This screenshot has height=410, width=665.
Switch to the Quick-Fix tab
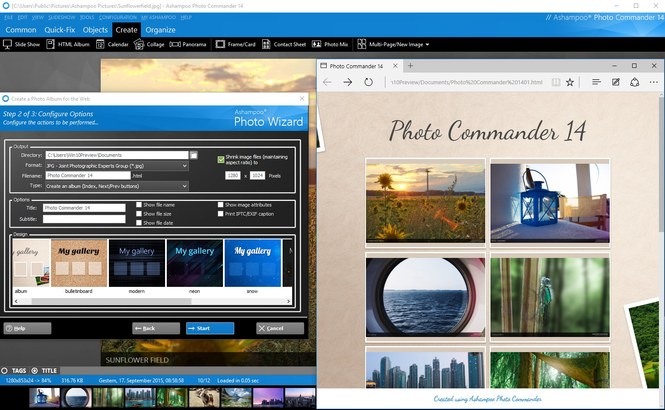click(x=59, y=30)
